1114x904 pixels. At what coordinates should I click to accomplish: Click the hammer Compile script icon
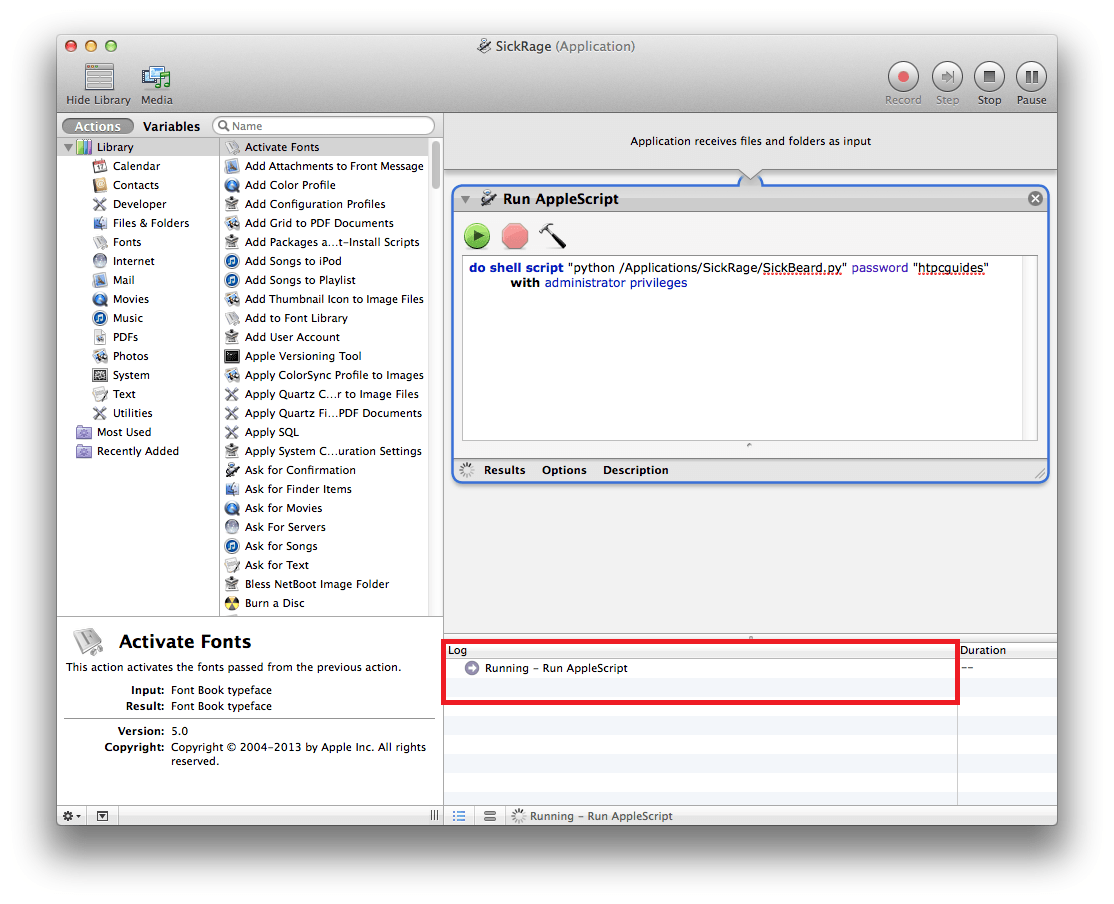click(552, 236)
